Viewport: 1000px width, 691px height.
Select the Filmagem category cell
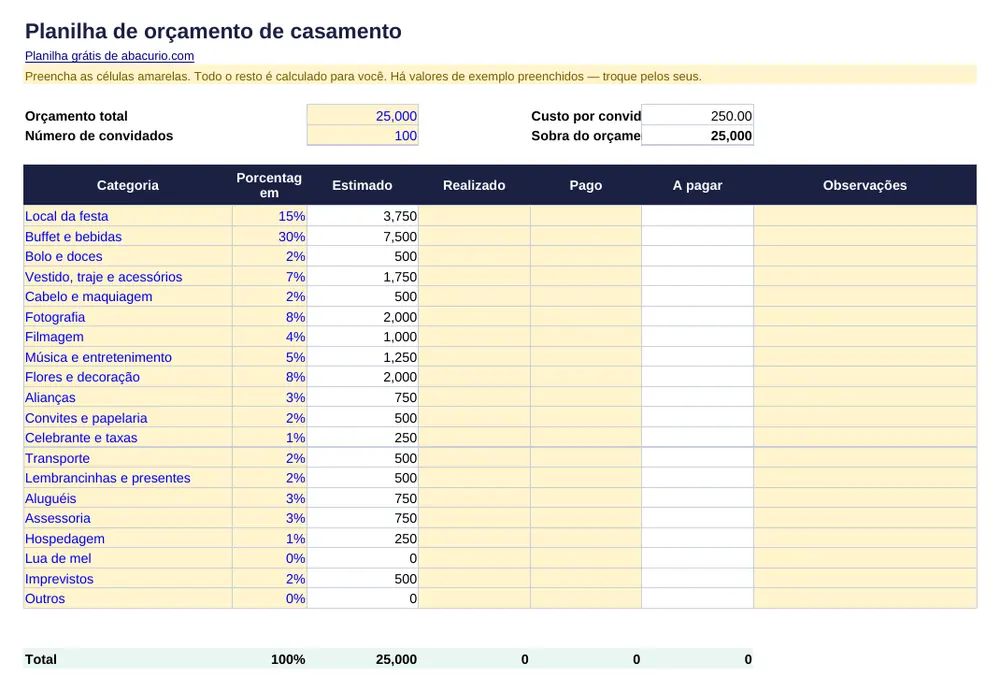[128, 337]
